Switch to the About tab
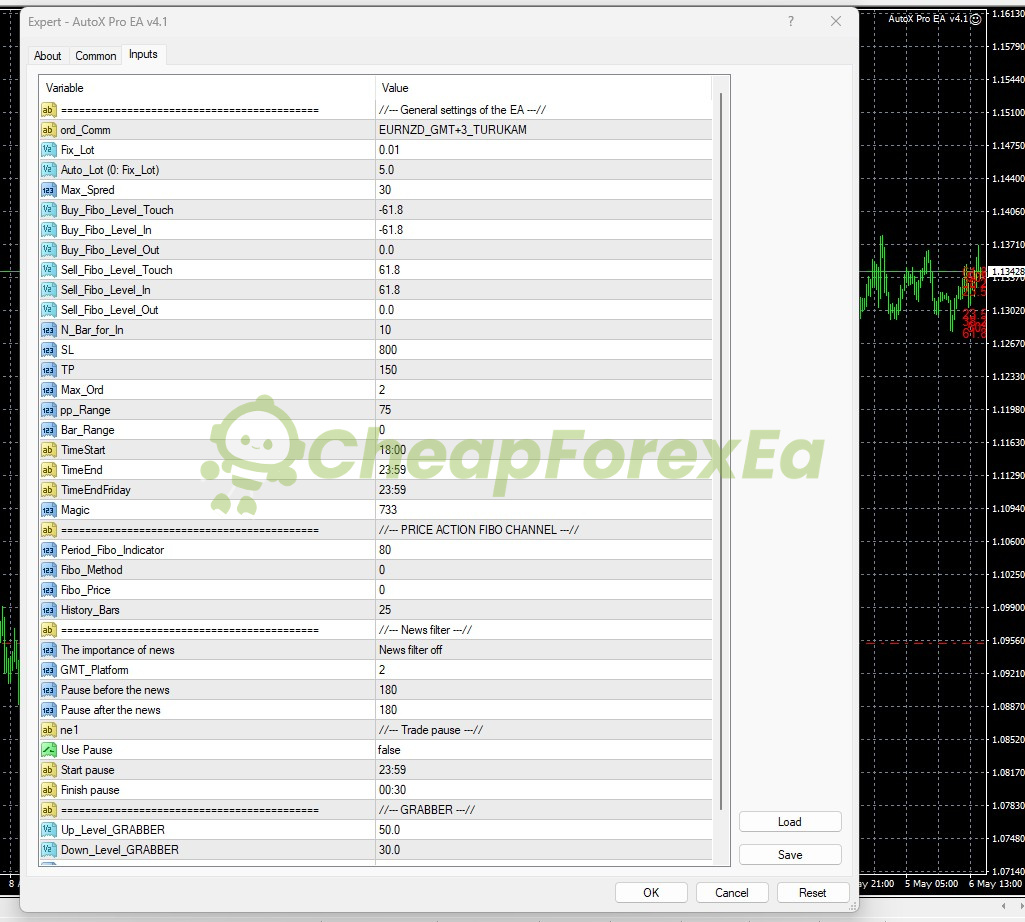The width and height of the screenshot is (1025, 922). pos(48,56)
